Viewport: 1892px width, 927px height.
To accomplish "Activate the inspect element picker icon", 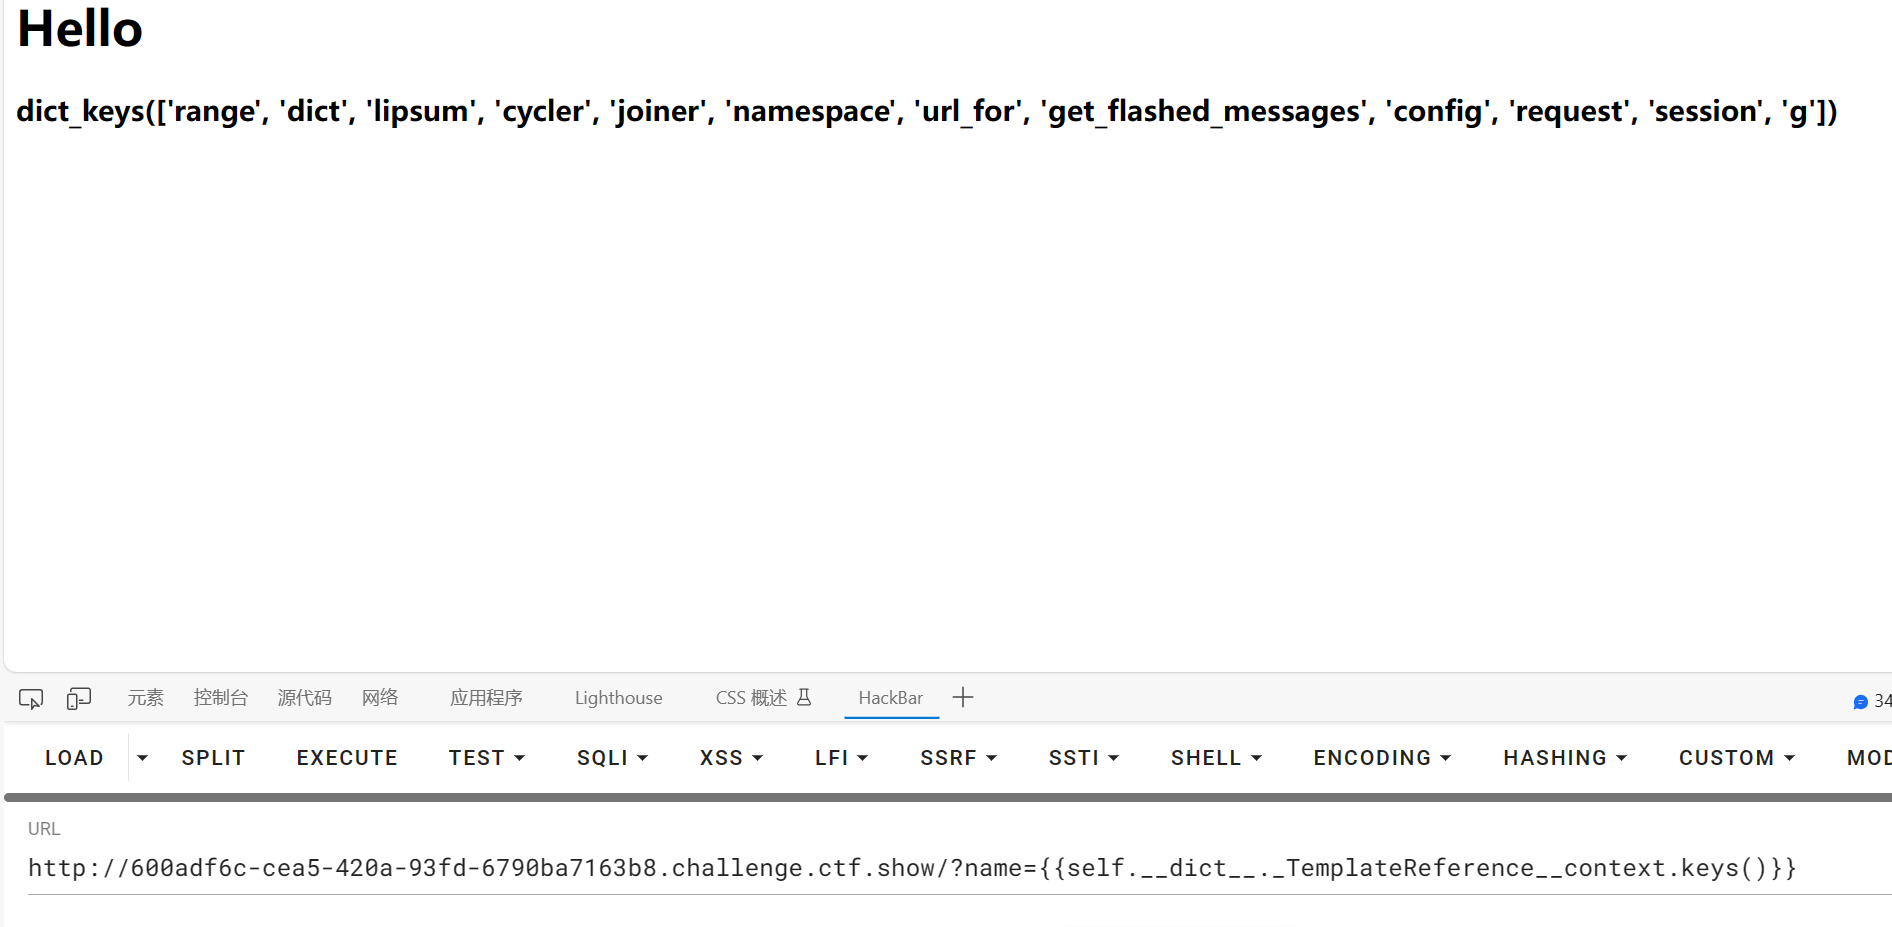I will (31, 698).
